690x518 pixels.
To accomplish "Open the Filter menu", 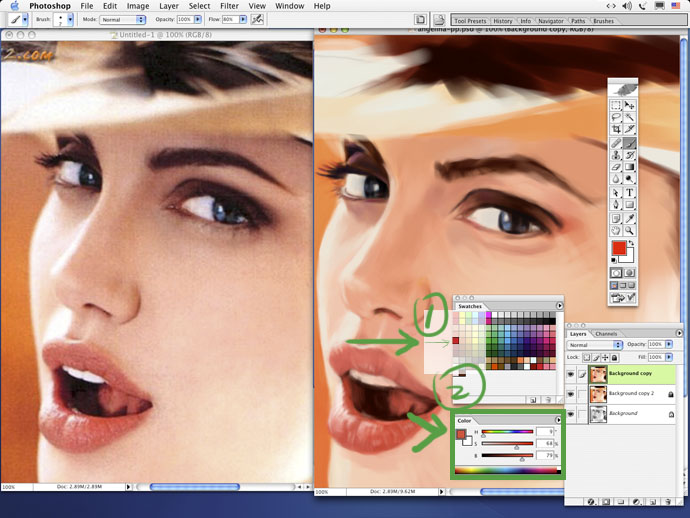I will (229, 6).
